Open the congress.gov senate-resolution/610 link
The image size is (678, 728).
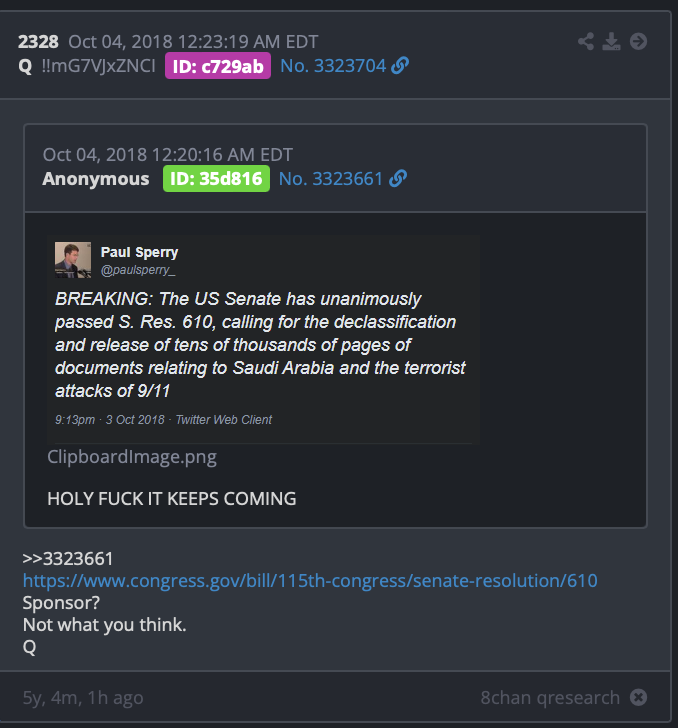click(x=310, y=581)
